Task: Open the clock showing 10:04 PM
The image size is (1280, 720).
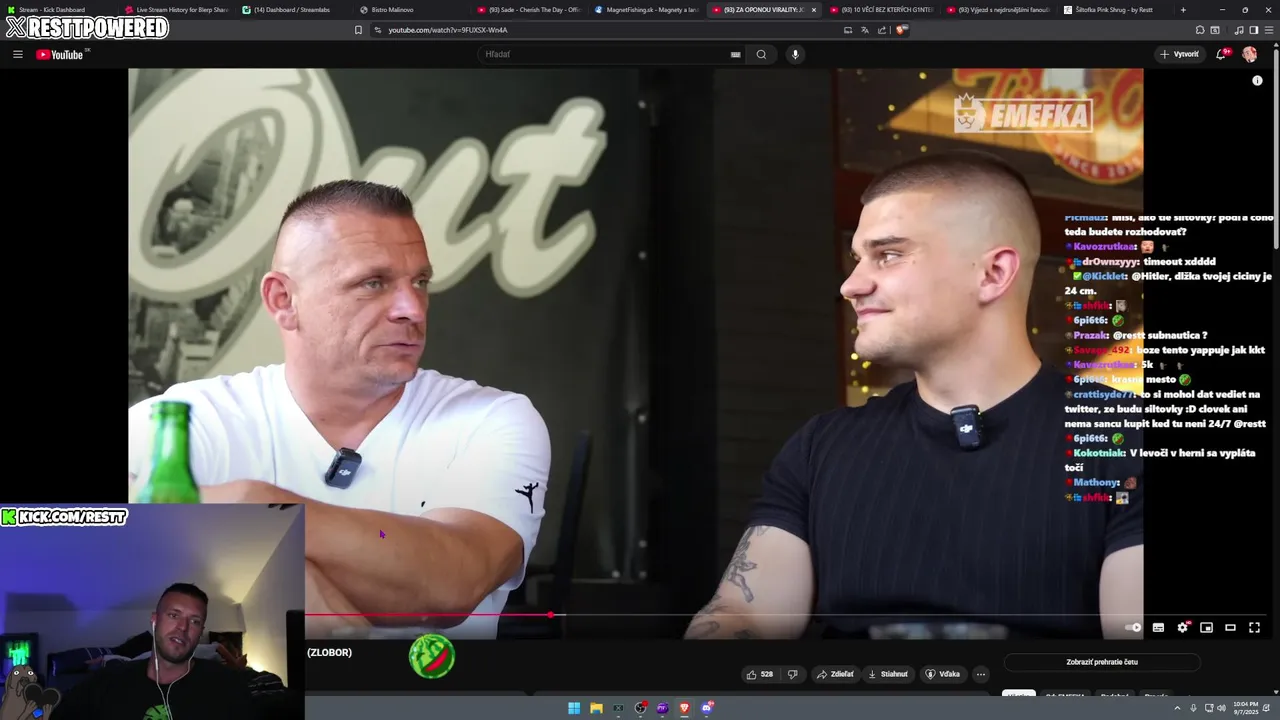Action: (1245, 708)
